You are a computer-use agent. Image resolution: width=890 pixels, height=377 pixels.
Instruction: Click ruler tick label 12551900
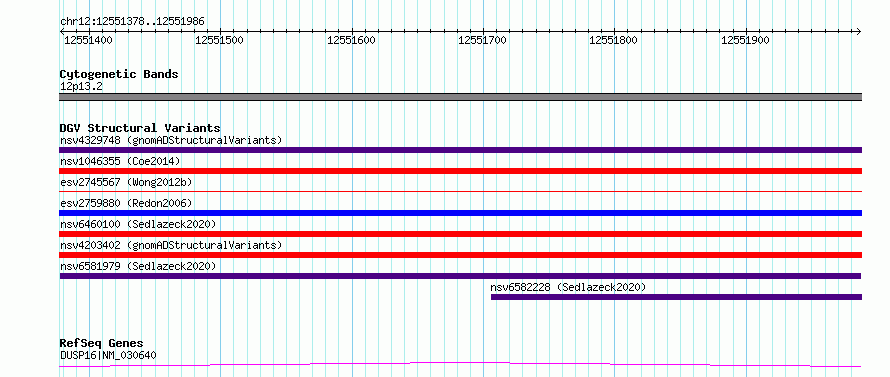click(x=745, y=40)
